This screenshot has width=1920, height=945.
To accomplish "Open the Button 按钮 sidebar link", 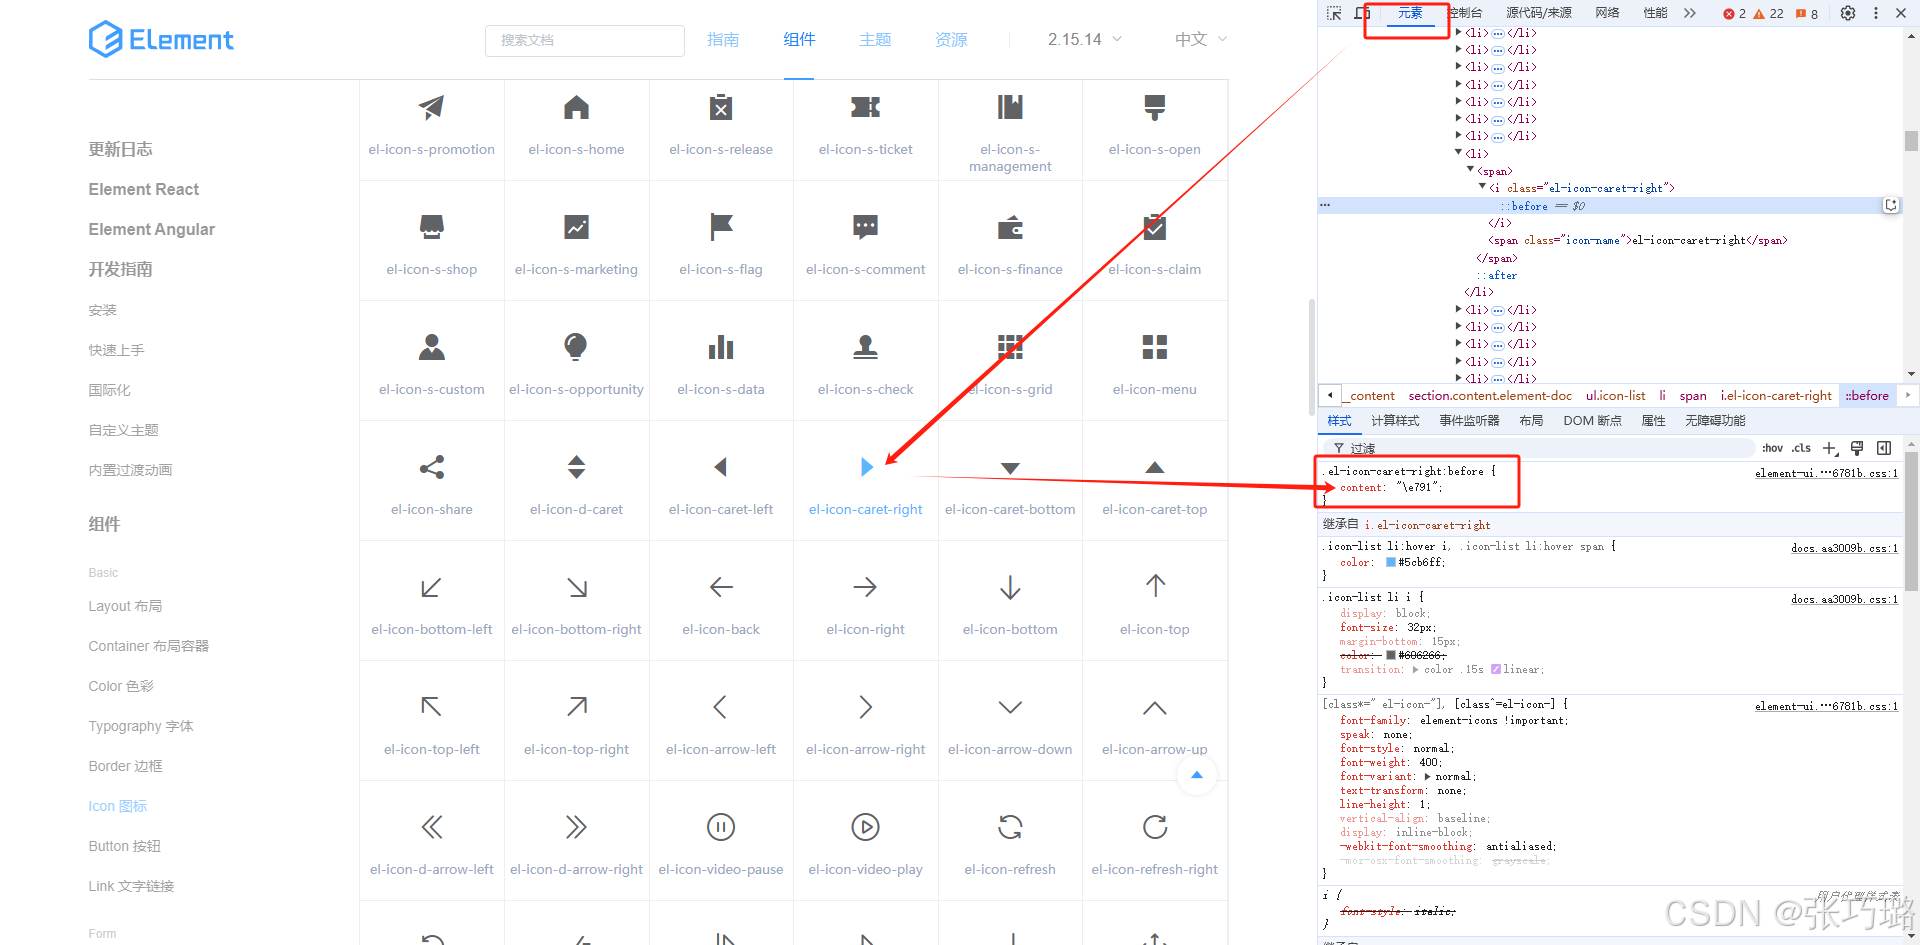I will coord(124,846).
